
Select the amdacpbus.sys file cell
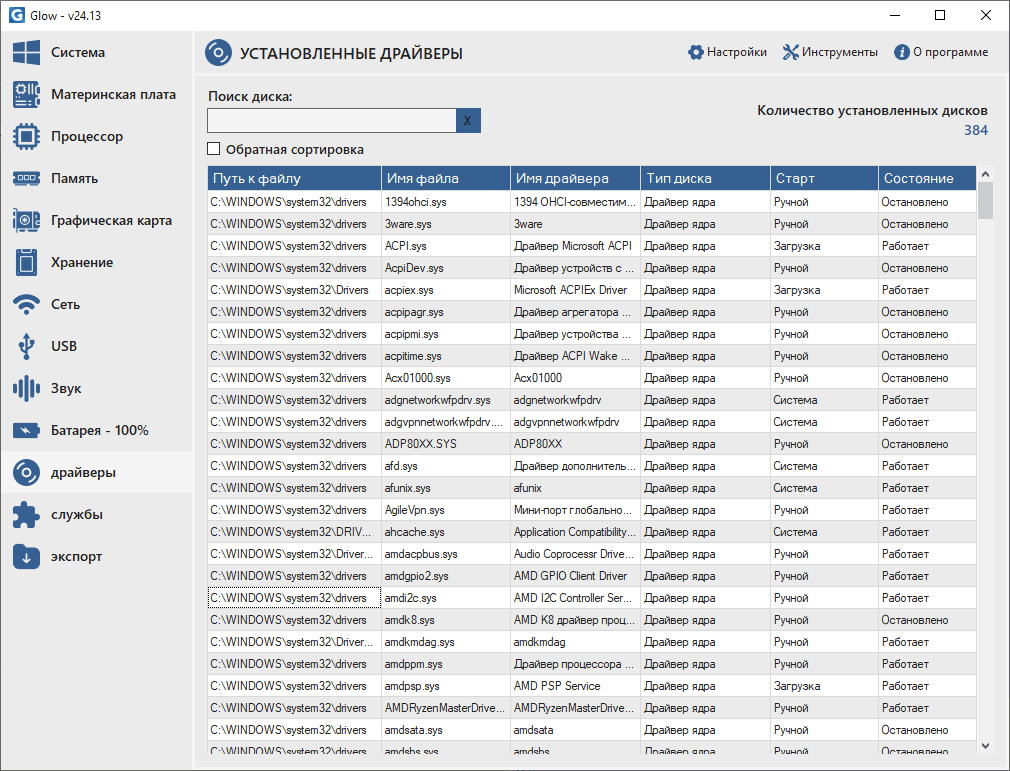click(446, 554)
